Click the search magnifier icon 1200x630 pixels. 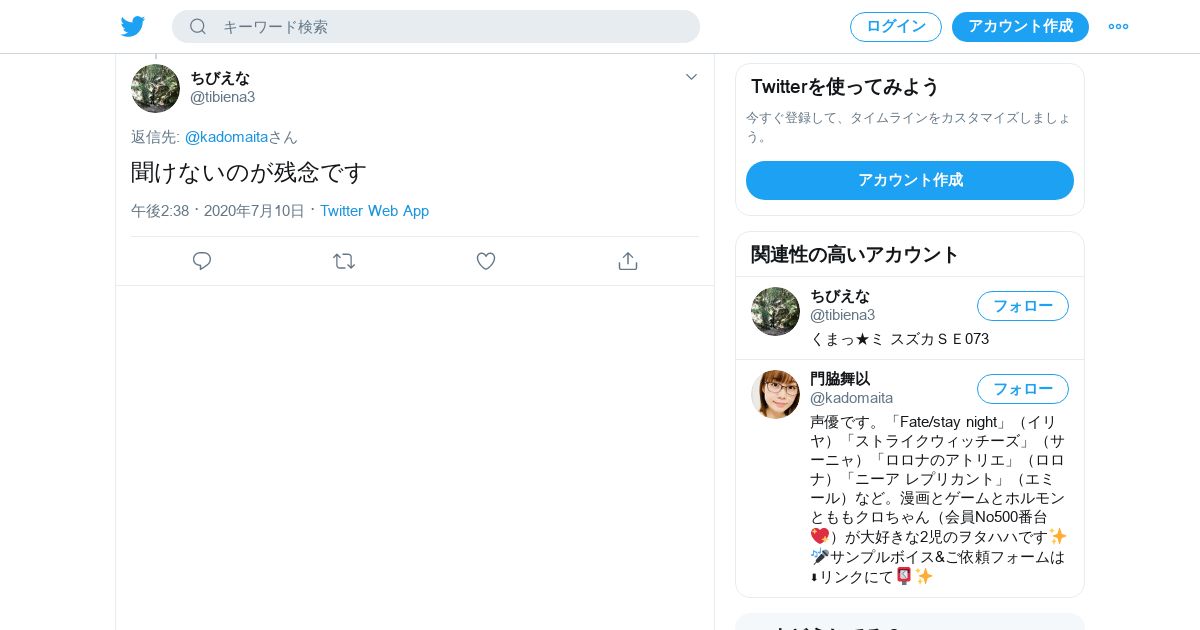point(198,26)
